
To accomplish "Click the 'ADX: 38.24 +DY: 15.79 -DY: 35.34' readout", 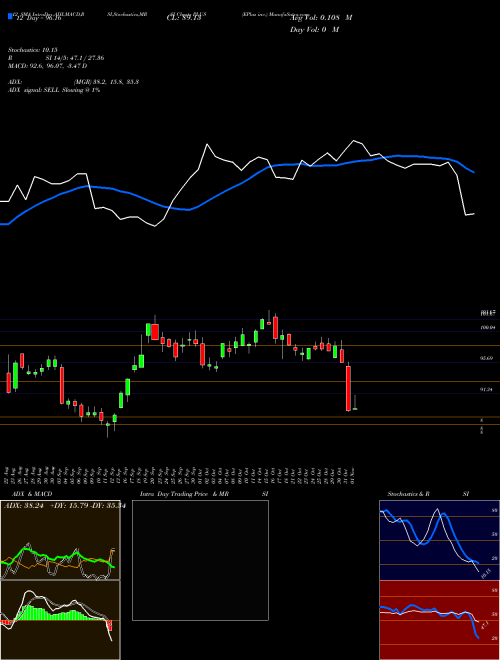I will 64,506.
